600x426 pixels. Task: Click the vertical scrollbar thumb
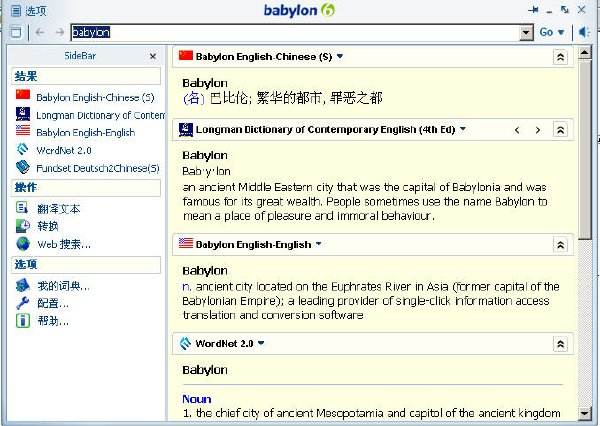point(585,149)
